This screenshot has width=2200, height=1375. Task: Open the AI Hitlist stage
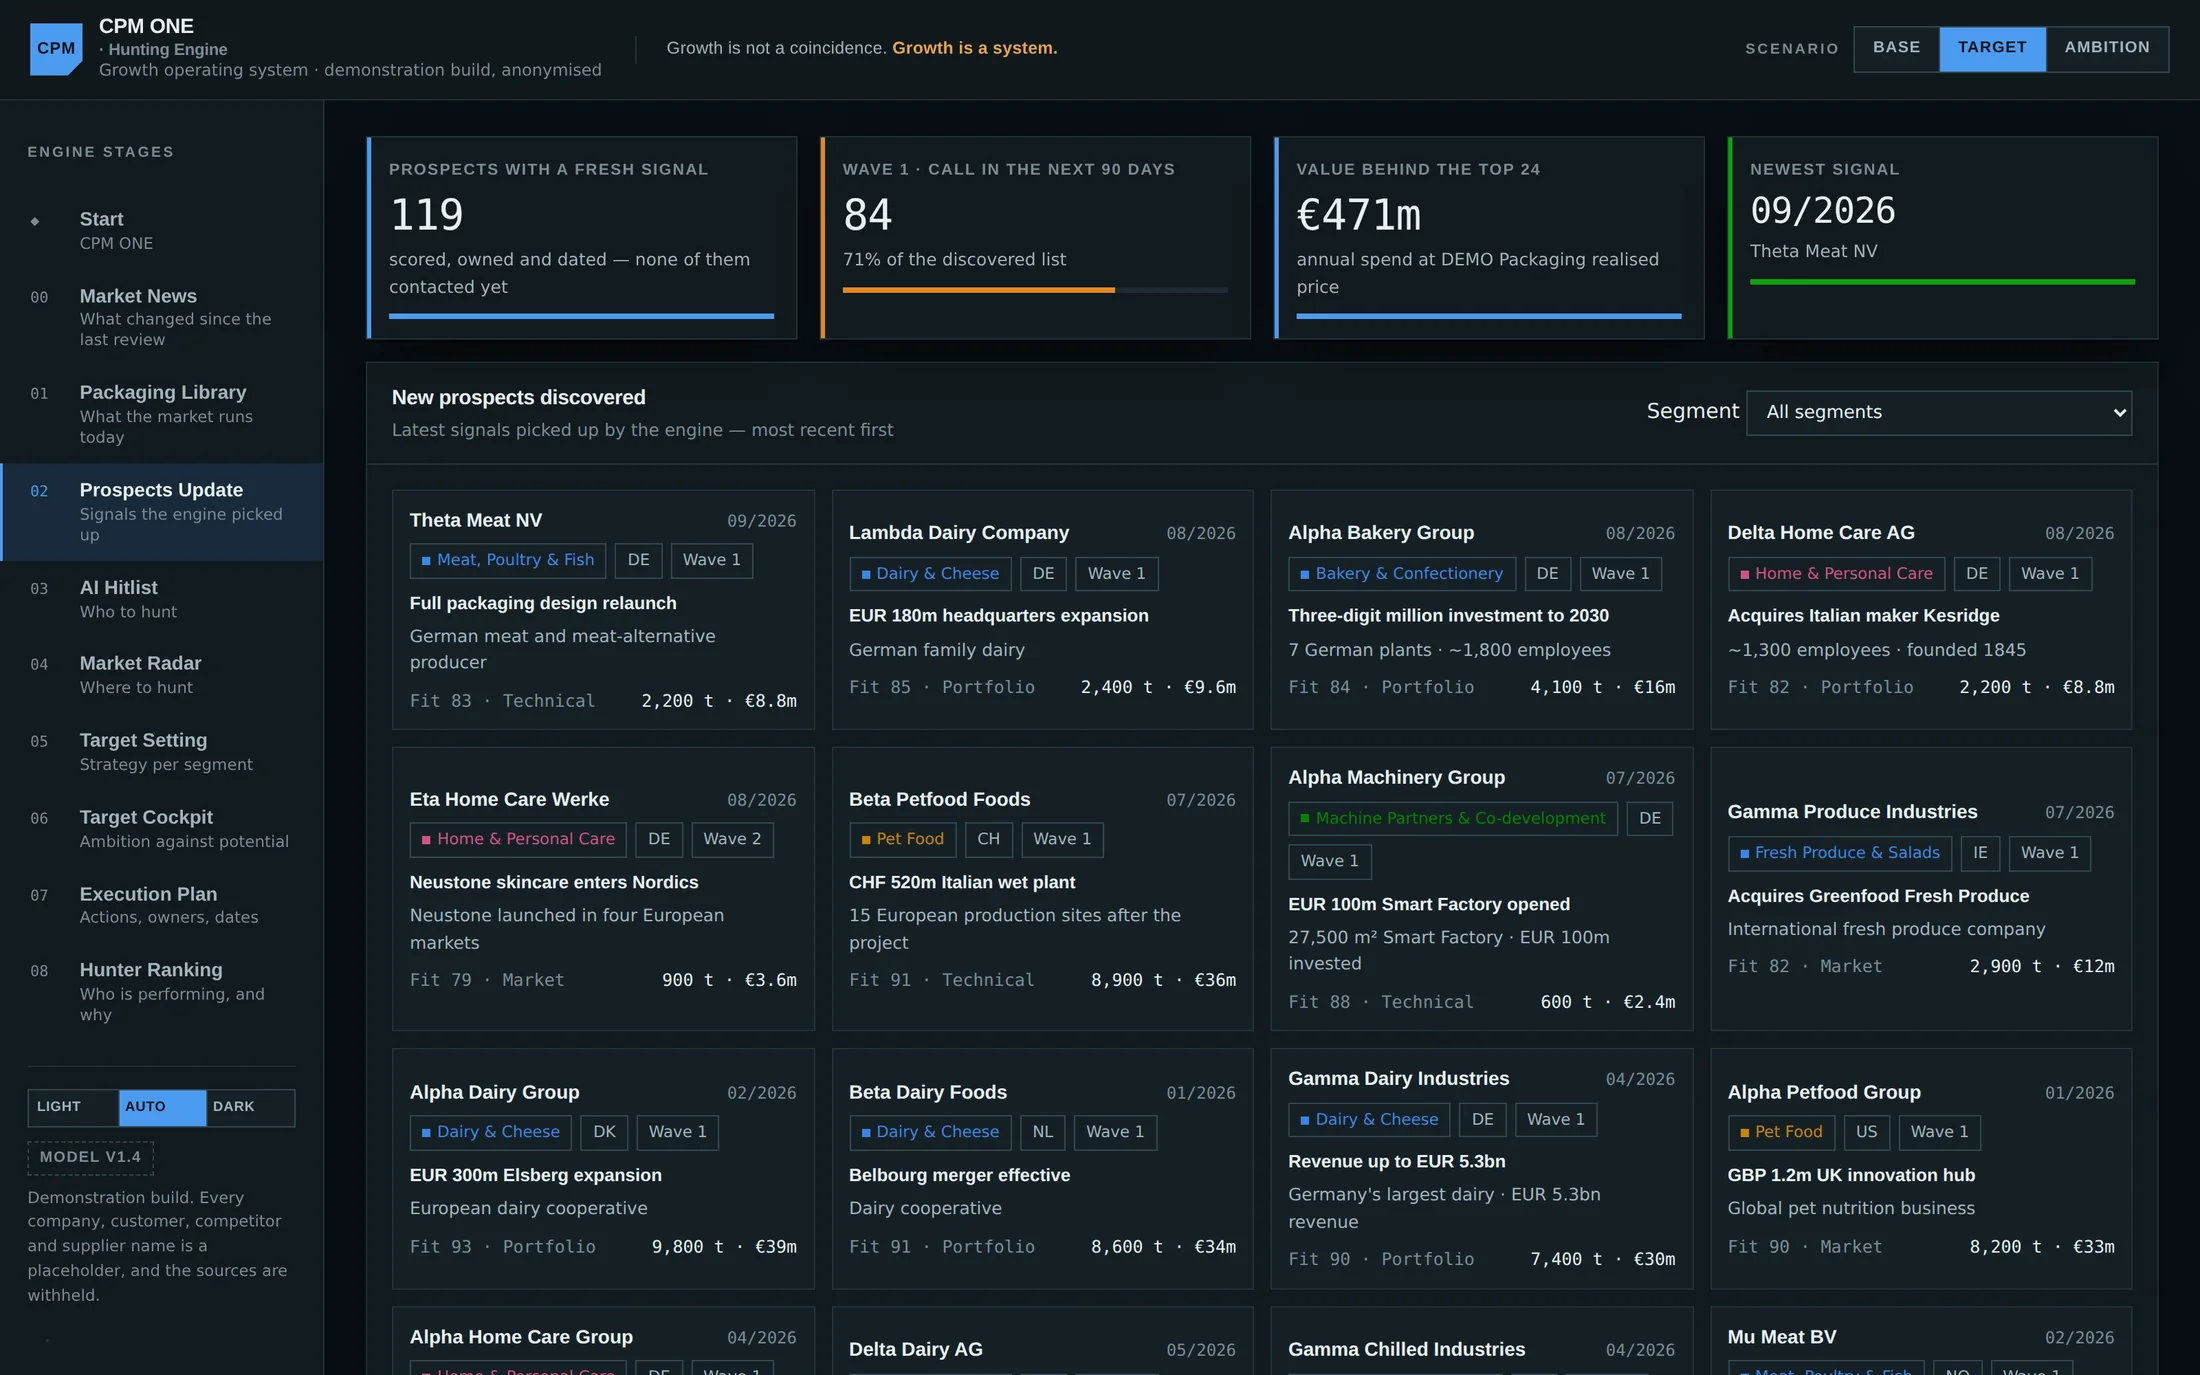point(162,599)
